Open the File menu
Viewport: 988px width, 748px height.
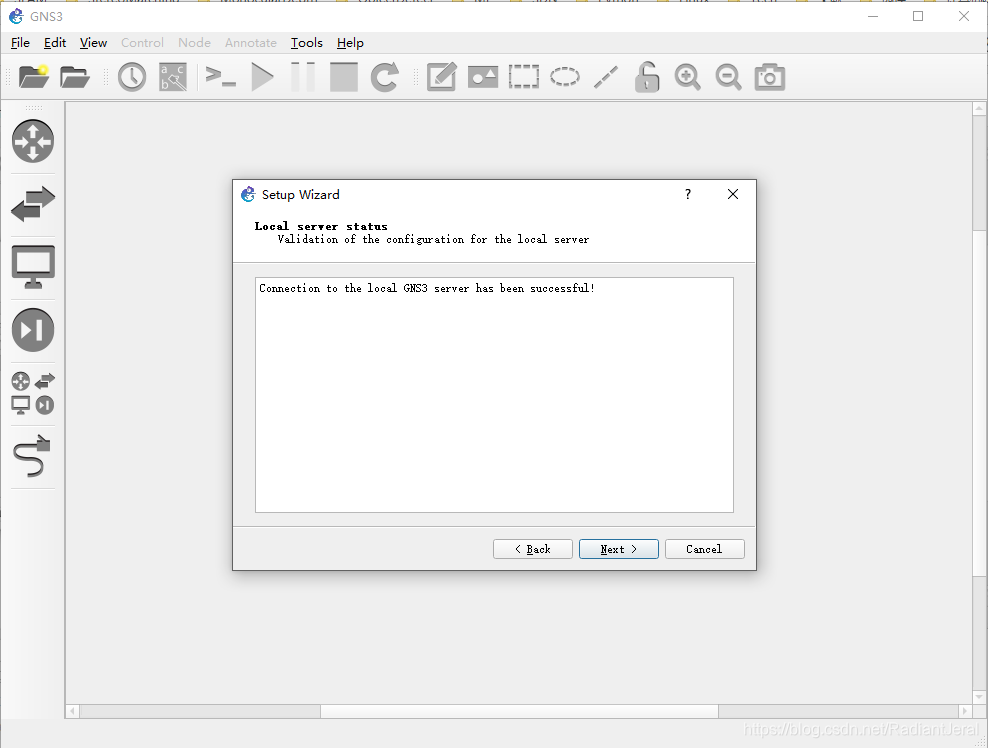[x=20, y=43]
